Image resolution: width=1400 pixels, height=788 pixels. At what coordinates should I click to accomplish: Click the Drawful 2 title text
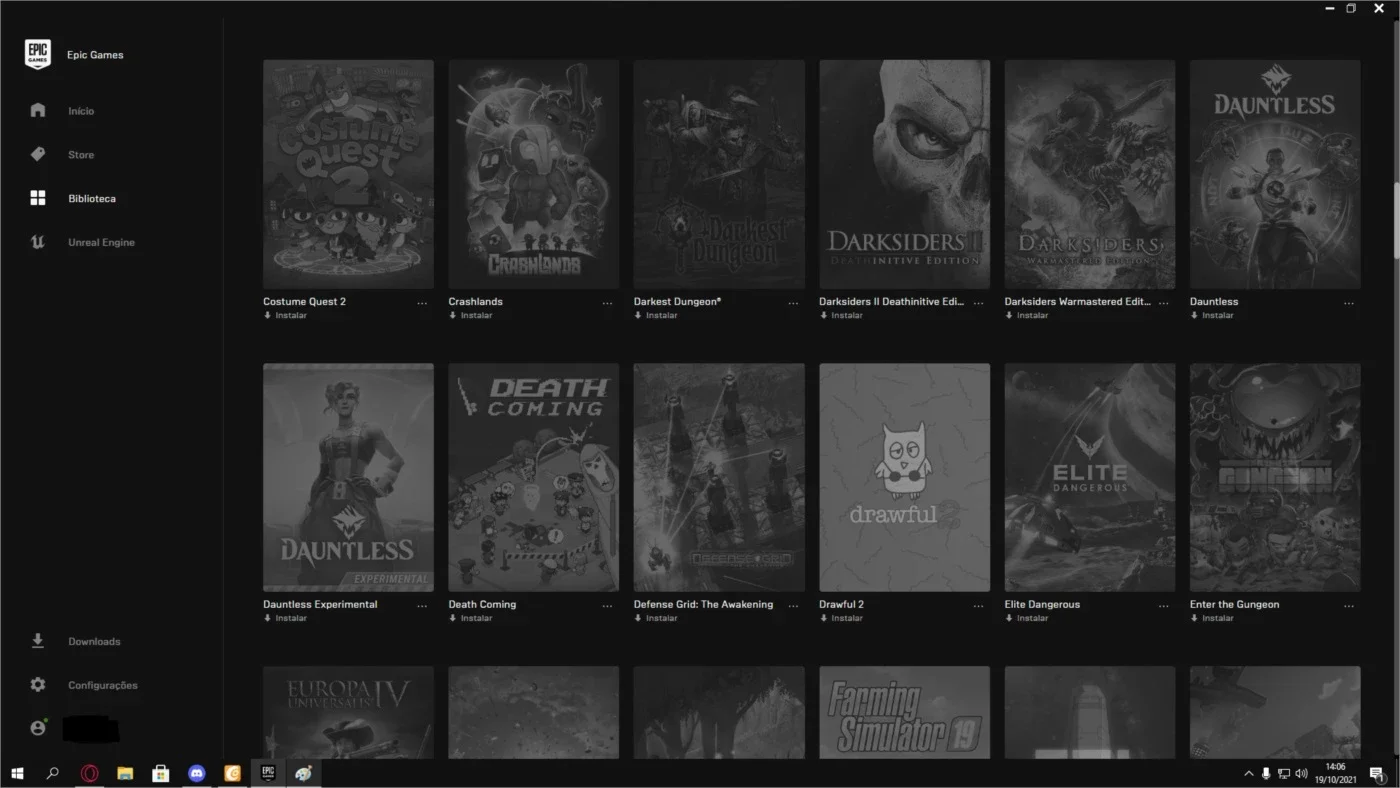pos(841,604)
